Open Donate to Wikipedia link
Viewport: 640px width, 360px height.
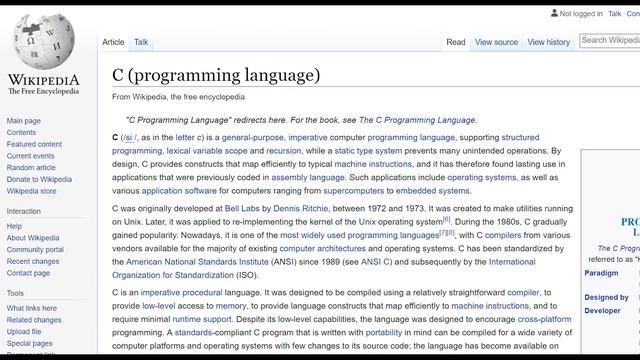(x=39, y=179)
